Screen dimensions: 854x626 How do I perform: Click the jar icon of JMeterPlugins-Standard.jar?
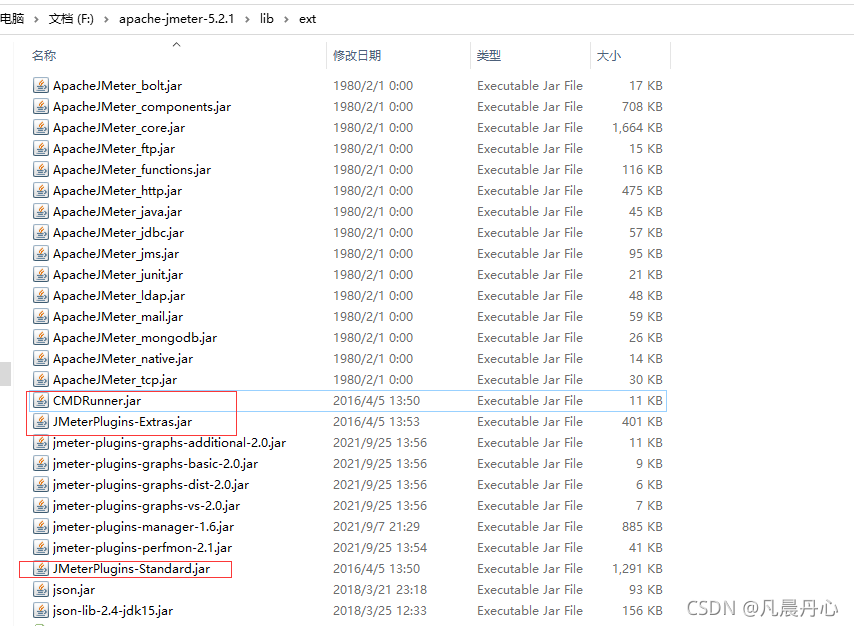pos(41,568)
